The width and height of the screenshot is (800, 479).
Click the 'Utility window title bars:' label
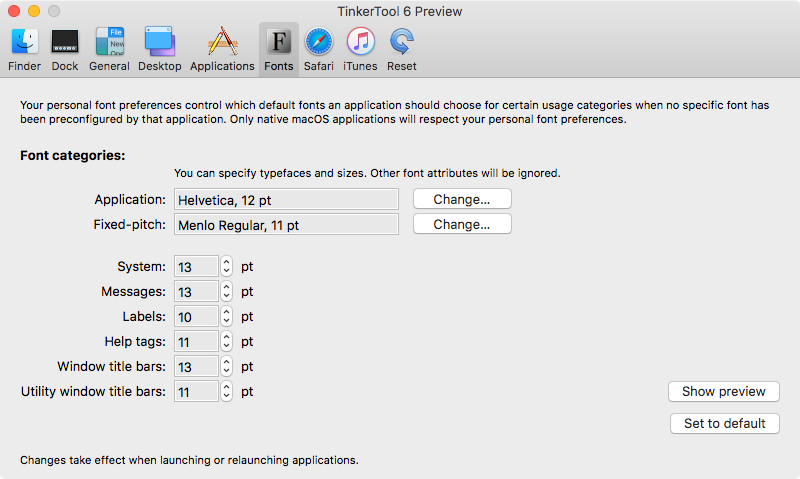(93, 391)
